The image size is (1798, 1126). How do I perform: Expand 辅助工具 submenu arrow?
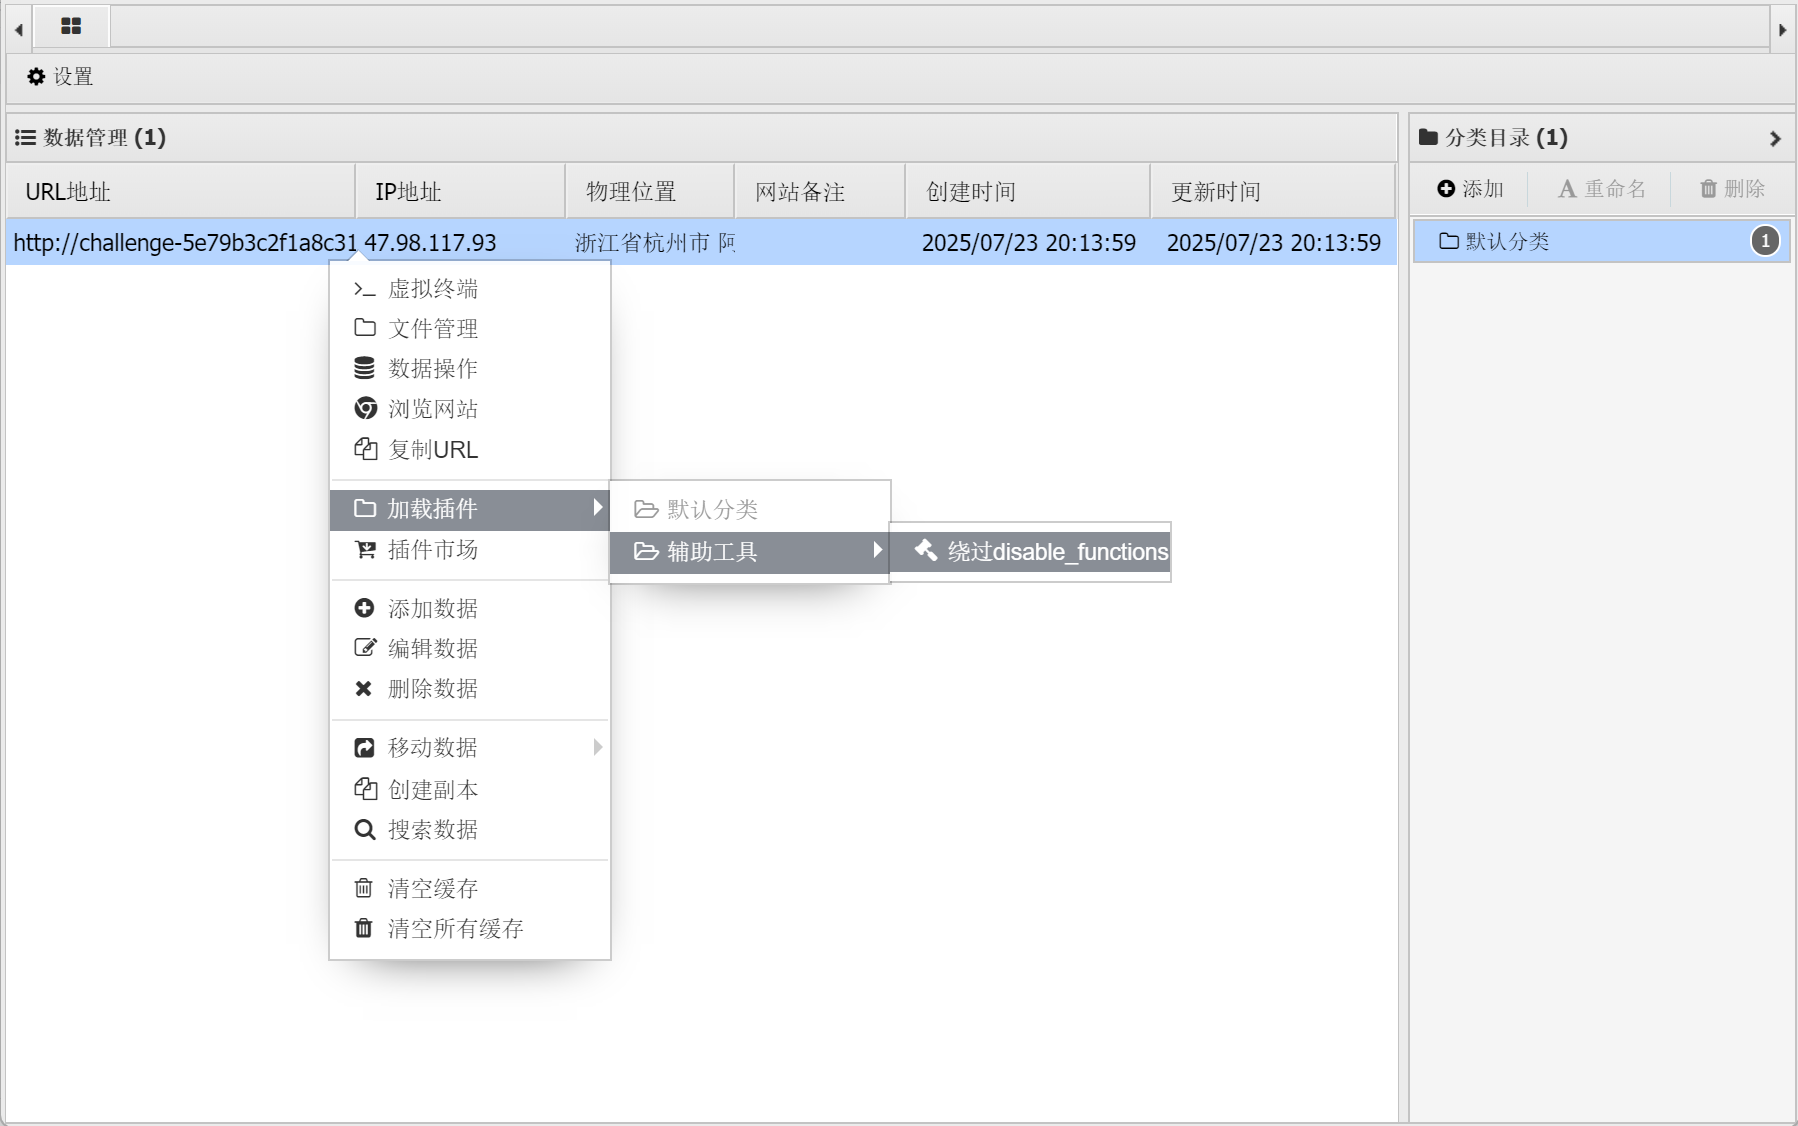(877, 550)
